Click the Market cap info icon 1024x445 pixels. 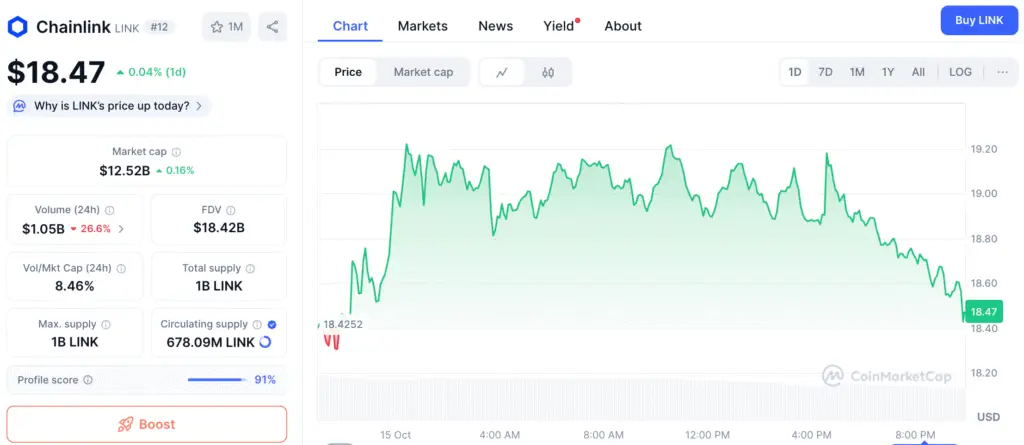pyautogui.click(x=177, y=152)
